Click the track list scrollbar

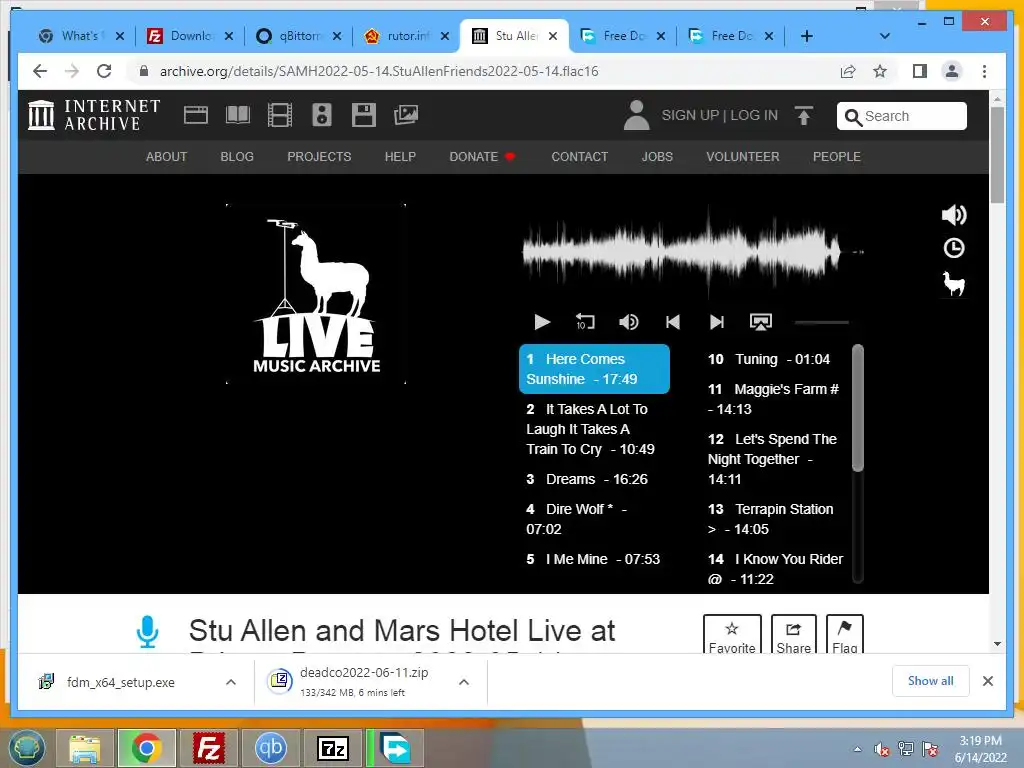coord(857,408)
